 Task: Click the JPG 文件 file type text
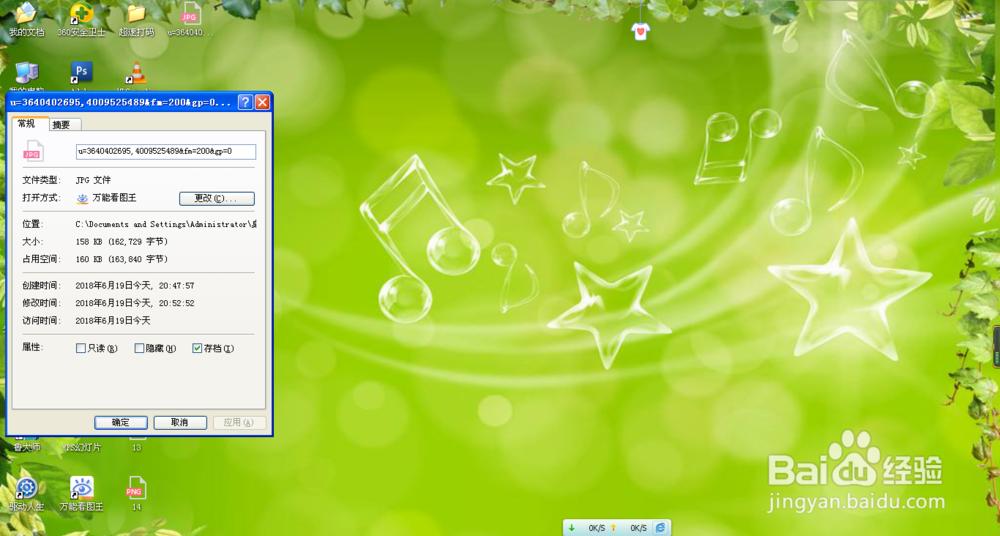[93, 180]
